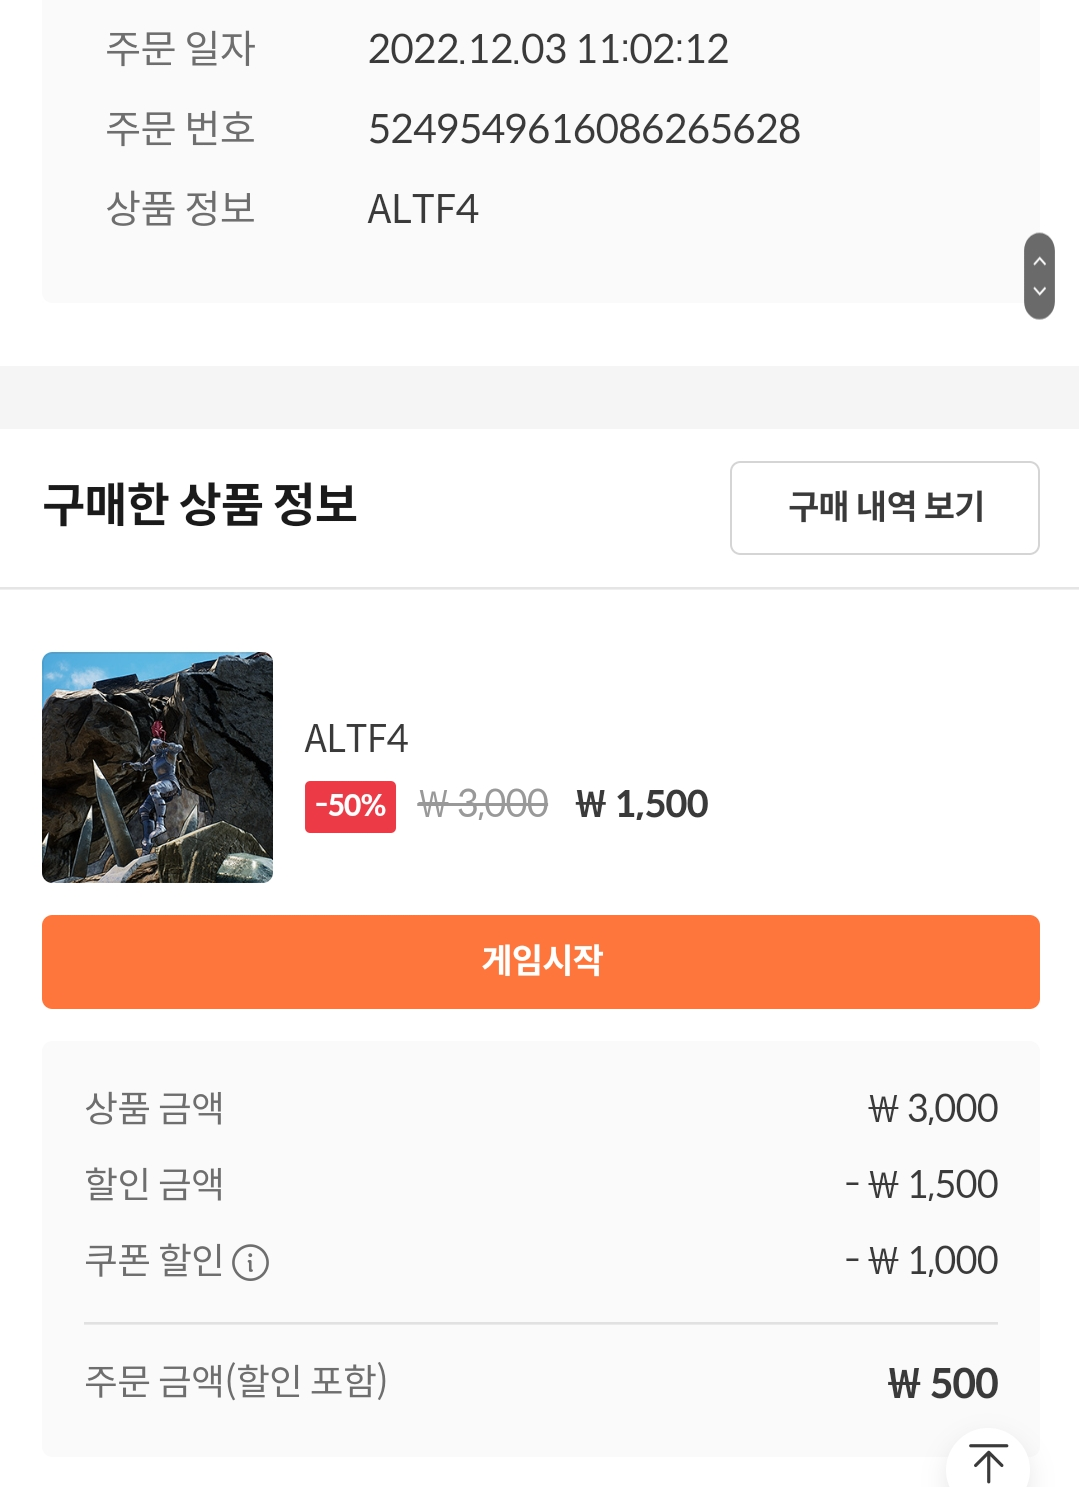This screenshot has width=1079, height=1487.
Task: Click the order number 524954961608626​5628
Action: point(584,129)
